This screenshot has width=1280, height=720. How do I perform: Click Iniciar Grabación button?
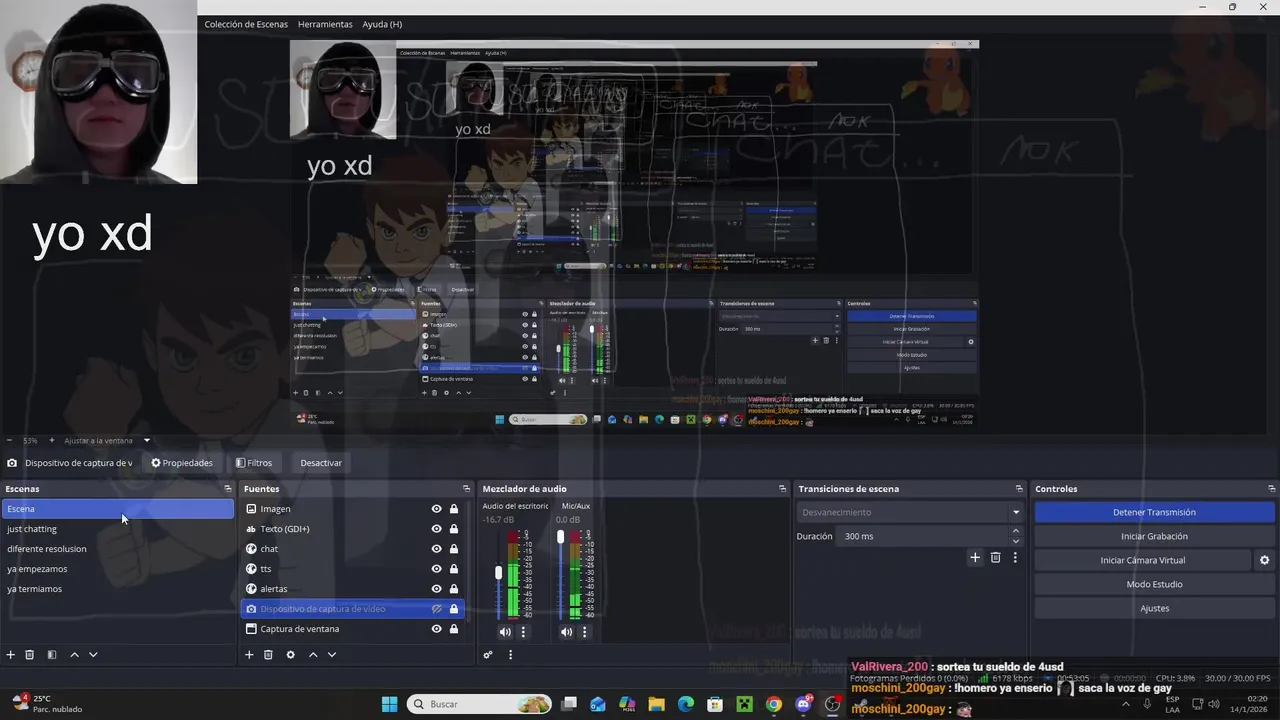pyautogui.click(x=1154, y=536)
